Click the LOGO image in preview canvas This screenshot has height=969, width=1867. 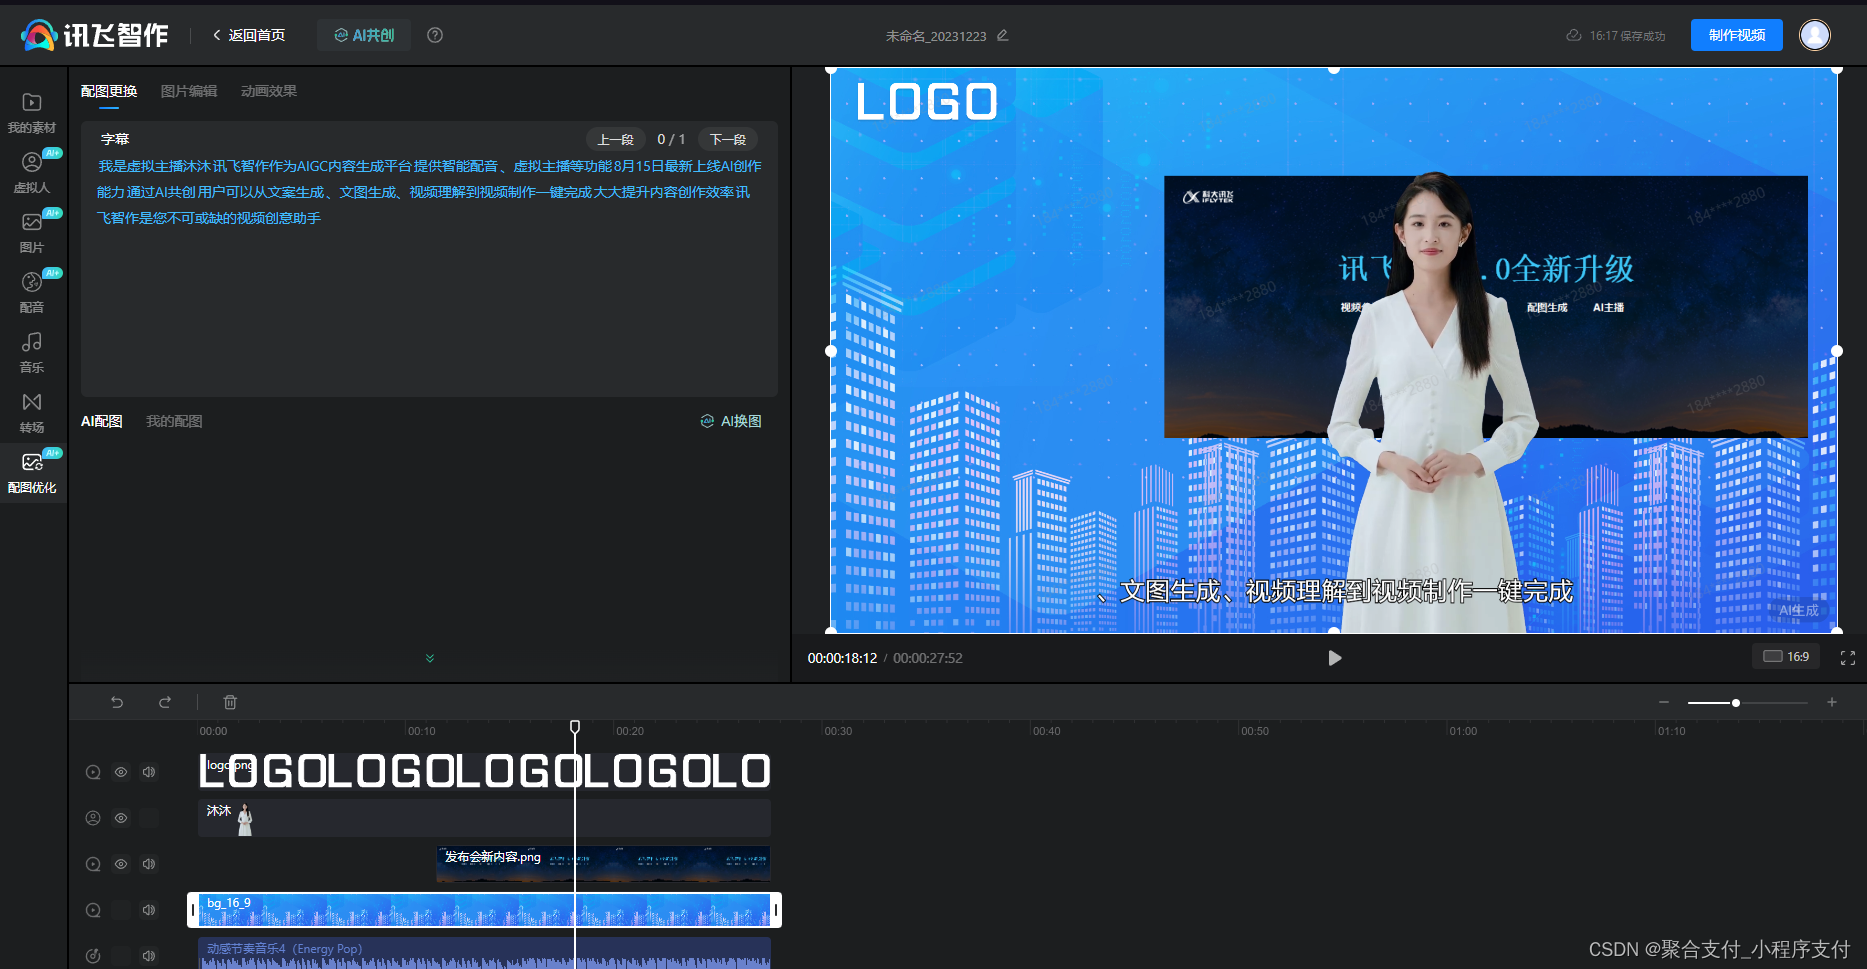pos(927,101)
